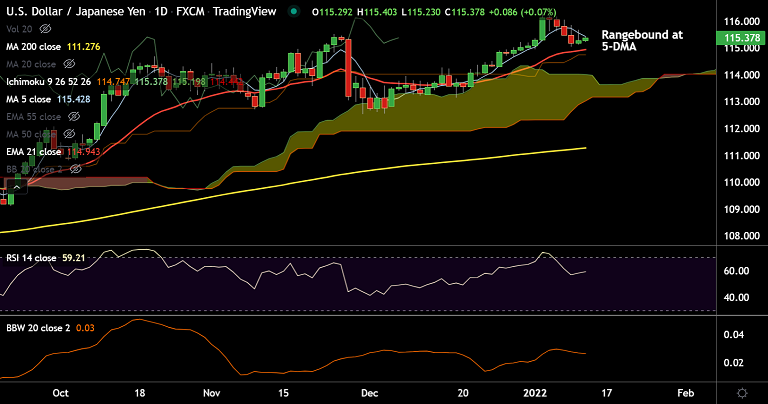Select the MA 20 close indicator label
This screenshot has height=404, width=768.
[x=31, y=64]
